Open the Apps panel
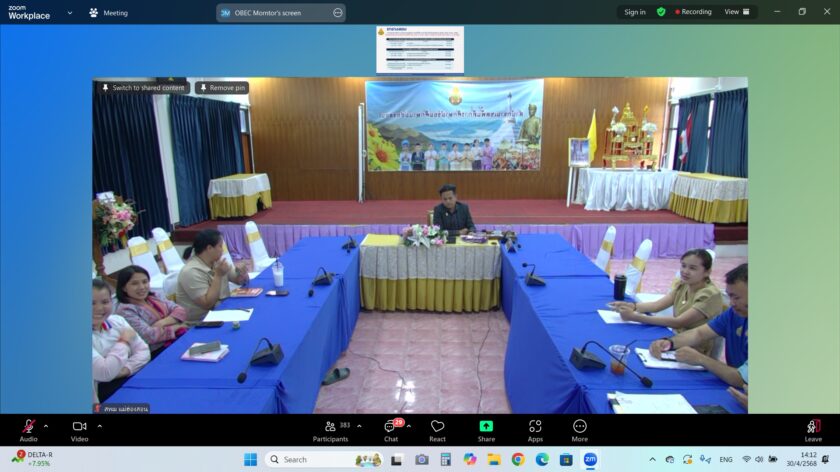The height and width of the screenshot is (472, 840). 535,427
